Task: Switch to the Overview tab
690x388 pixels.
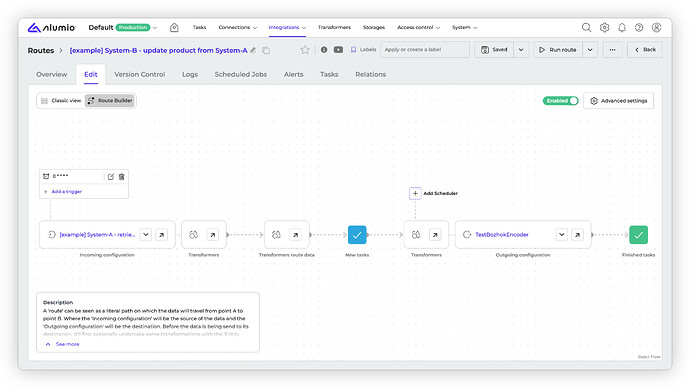Action: pyautogui.click(x=51, y=74)
